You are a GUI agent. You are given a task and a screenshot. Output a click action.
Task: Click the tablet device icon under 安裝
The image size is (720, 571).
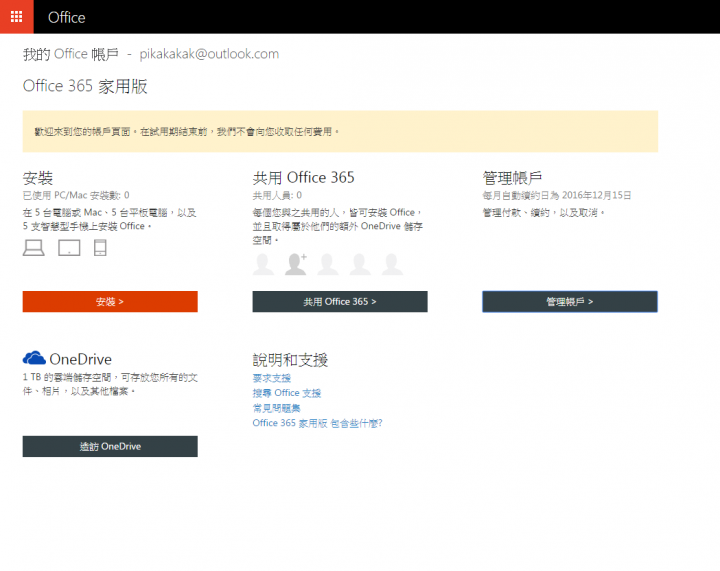[69, 248]
